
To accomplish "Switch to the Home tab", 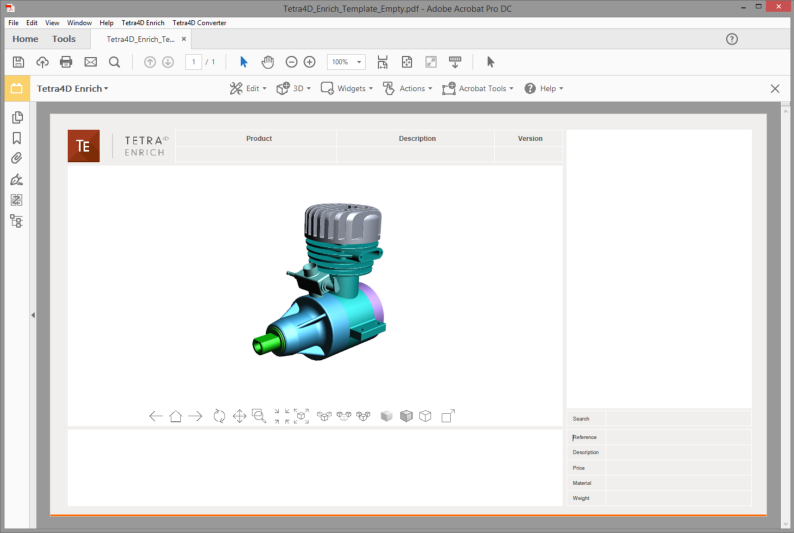I will coord(25,39).
